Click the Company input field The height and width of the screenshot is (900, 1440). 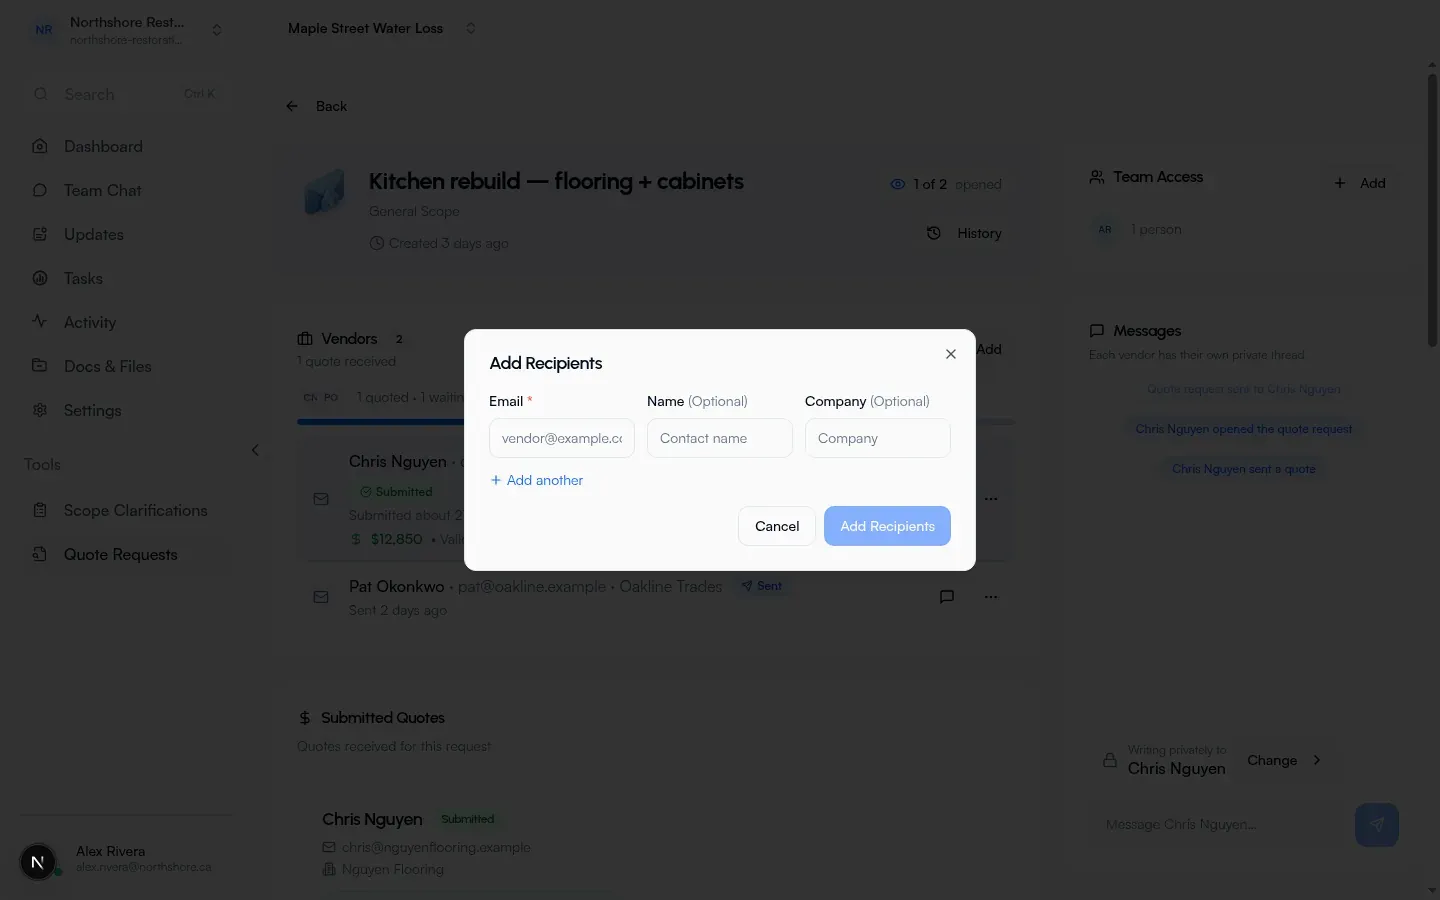[878, 438]
